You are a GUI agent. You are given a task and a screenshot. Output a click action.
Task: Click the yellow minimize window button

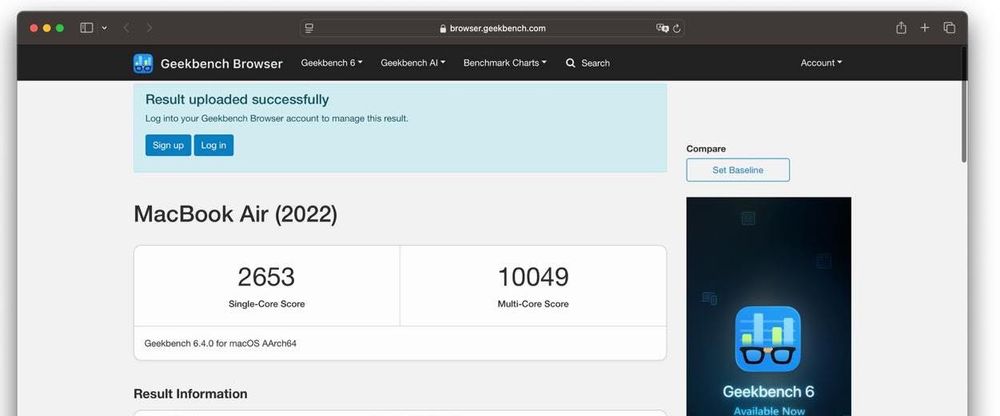coord(47,28)
